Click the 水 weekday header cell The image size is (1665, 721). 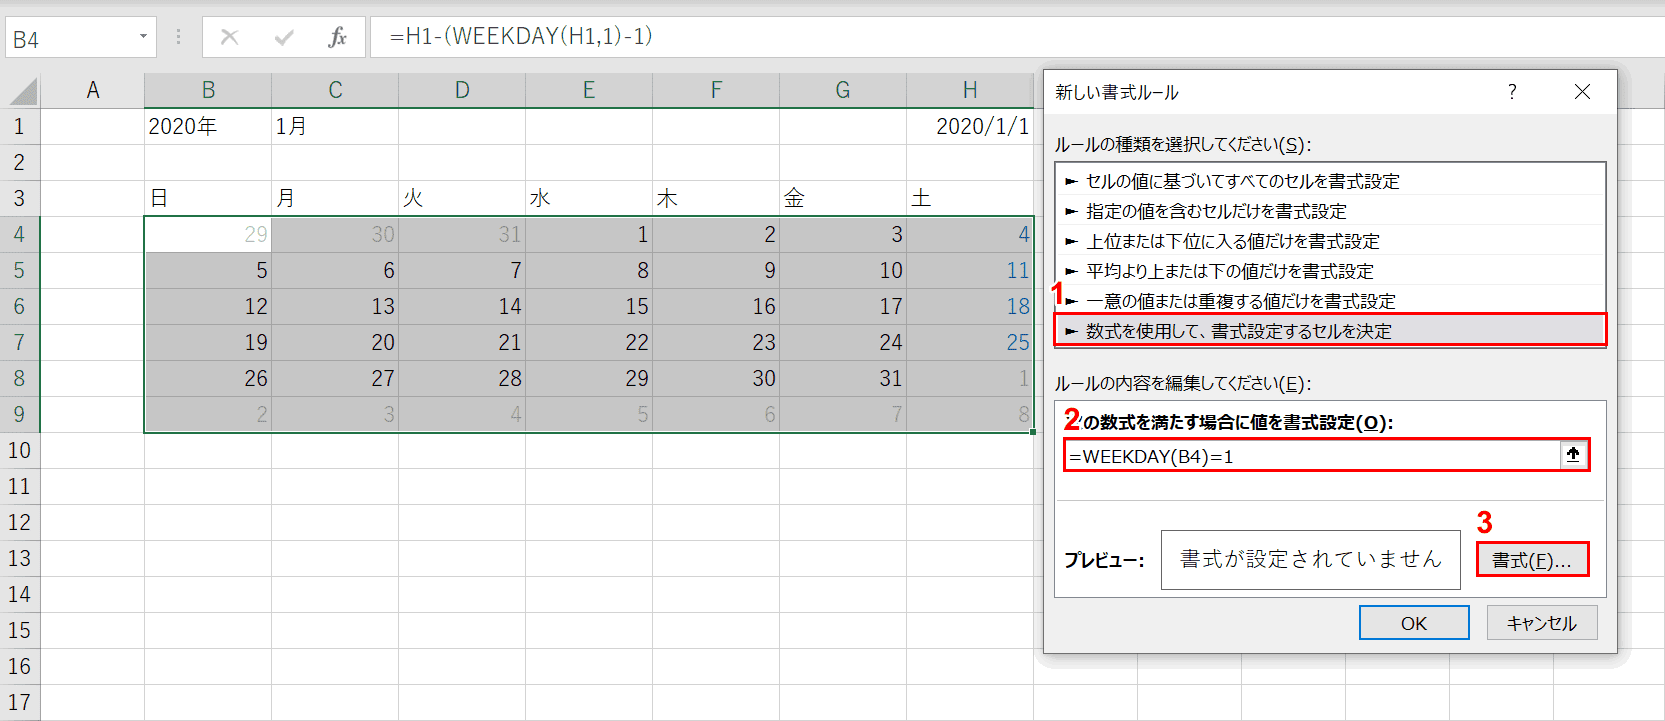pos(589,198)
